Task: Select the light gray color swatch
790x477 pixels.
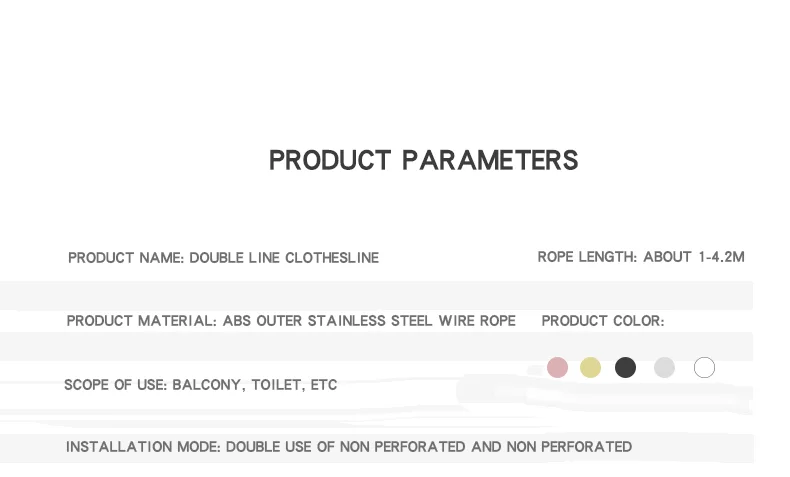Action: (665, 368)
